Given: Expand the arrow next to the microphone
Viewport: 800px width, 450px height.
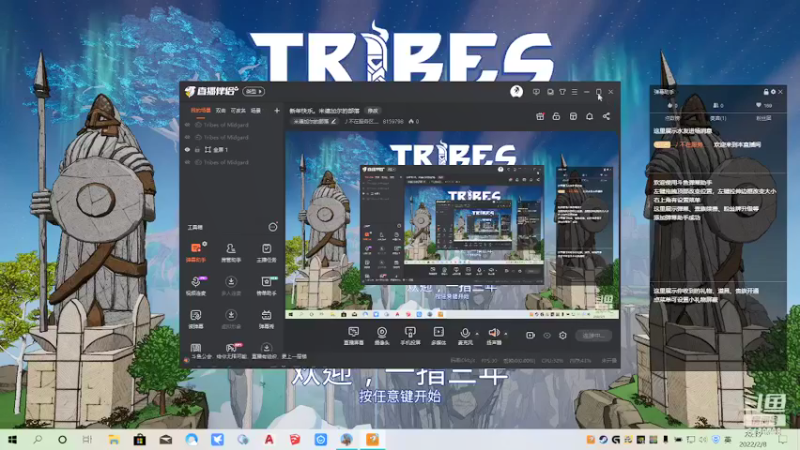Looking at the screenshot, I should (477, 334).
